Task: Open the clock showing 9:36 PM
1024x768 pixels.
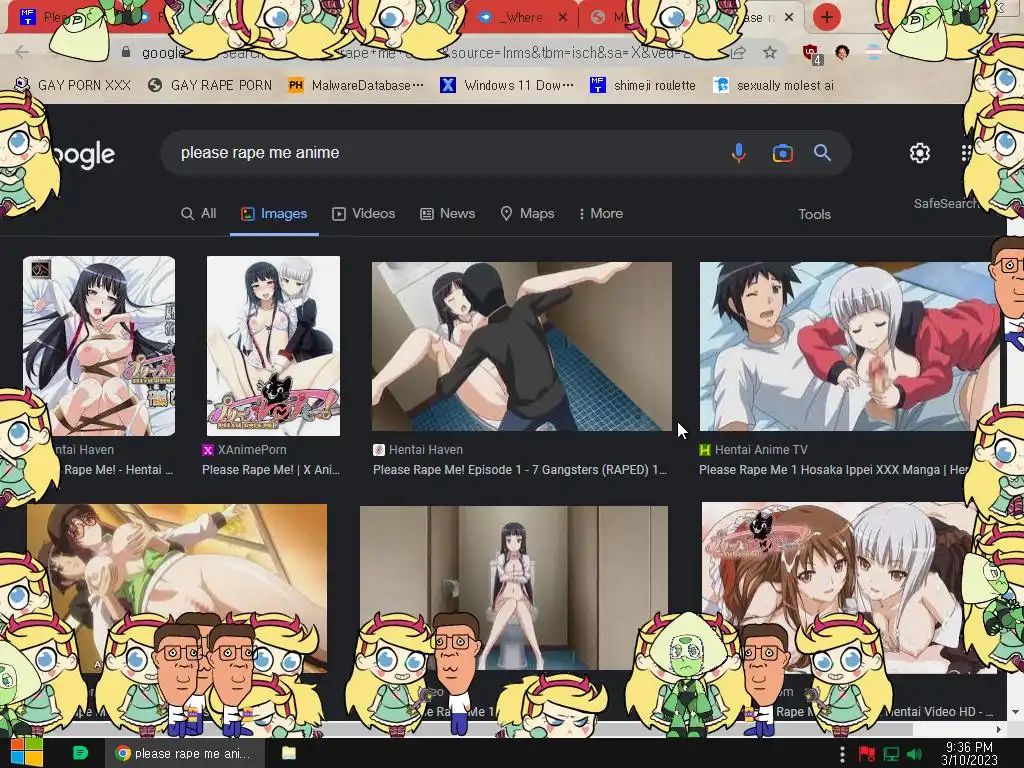Action: click(969, 753)
